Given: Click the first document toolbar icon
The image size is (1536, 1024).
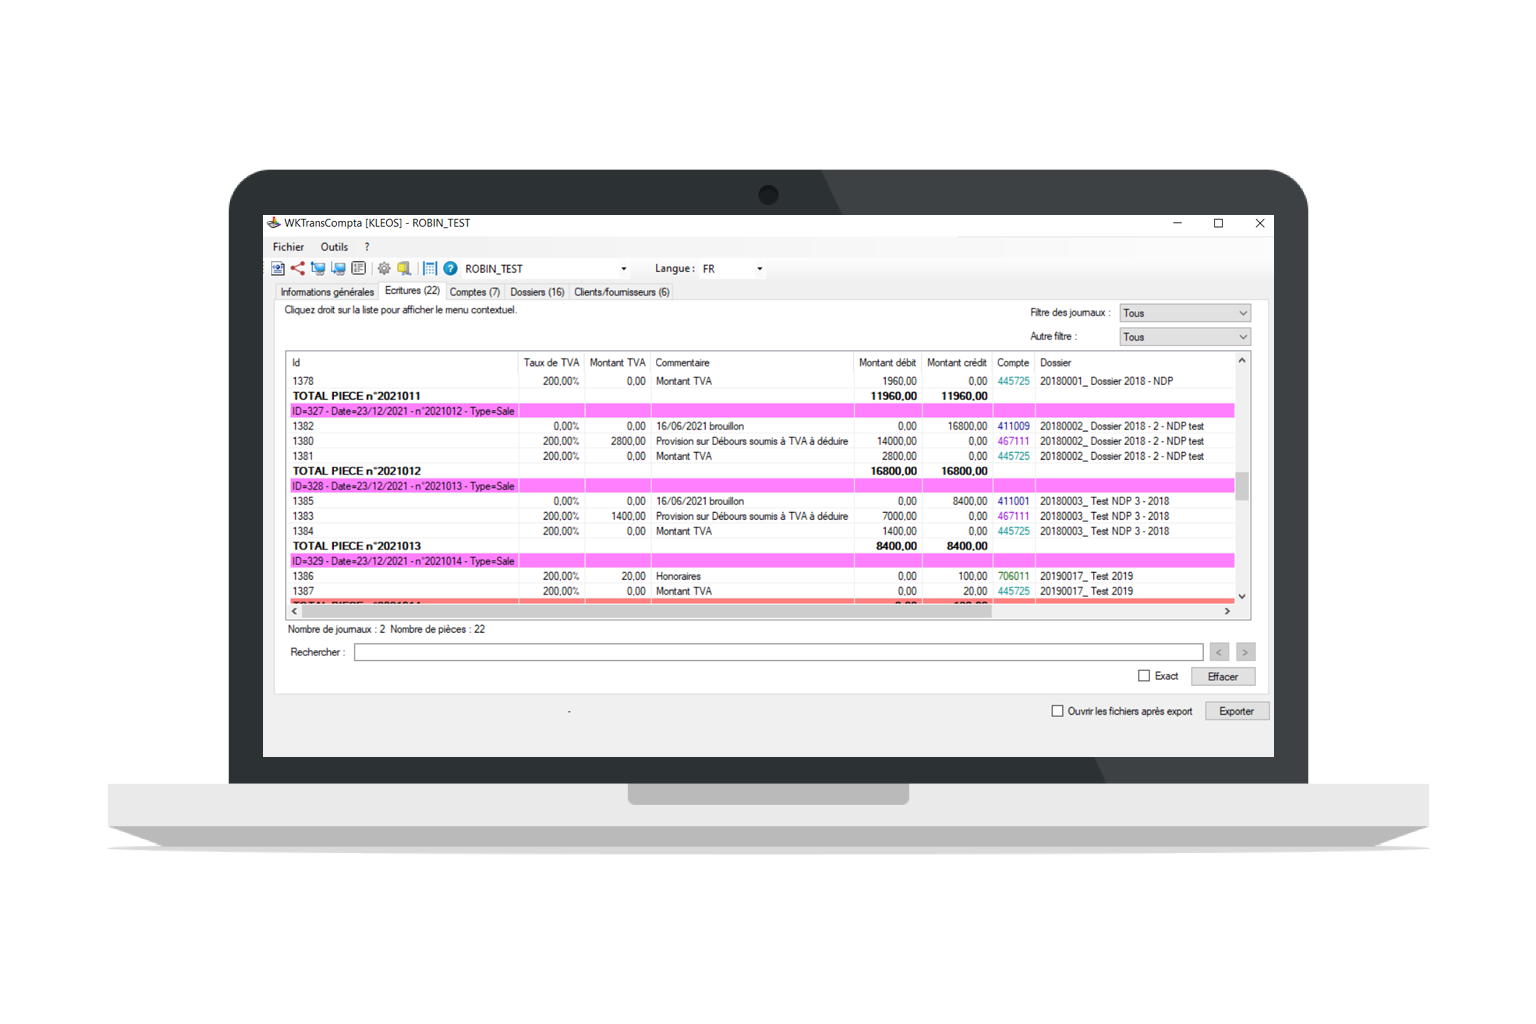Looking at the screenshot, I should click(278, 268).
